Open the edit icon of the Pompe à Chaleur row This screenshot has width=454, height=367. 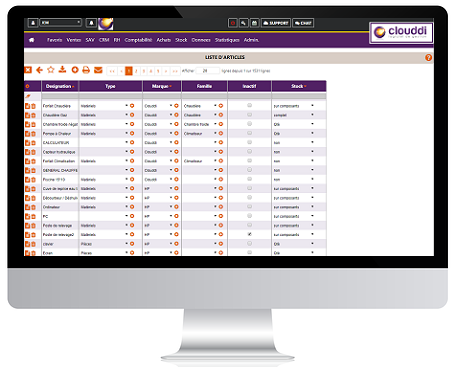(27, 134)
